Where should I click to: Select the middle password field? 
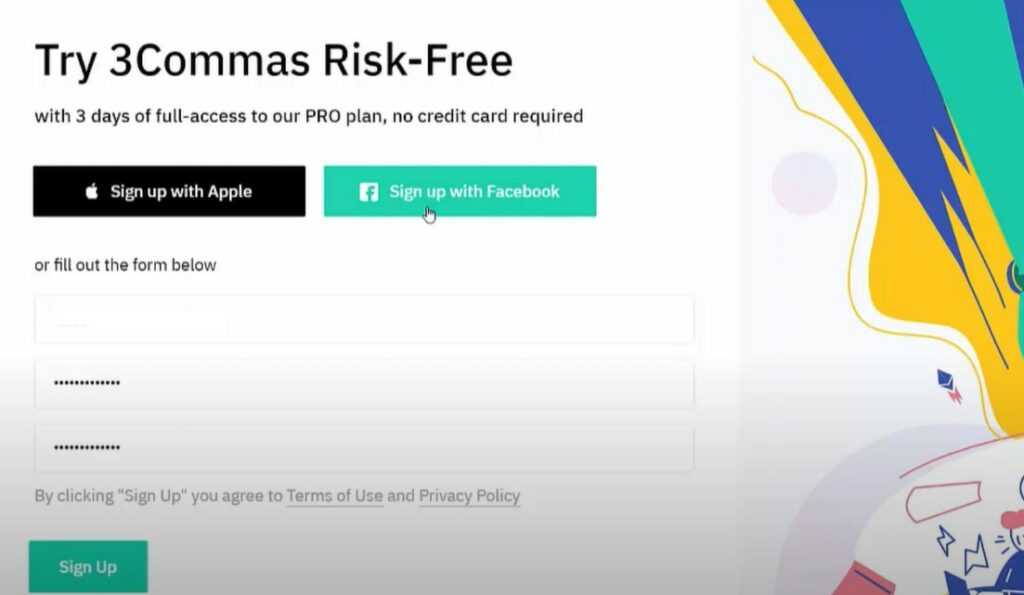pos(365,383)
